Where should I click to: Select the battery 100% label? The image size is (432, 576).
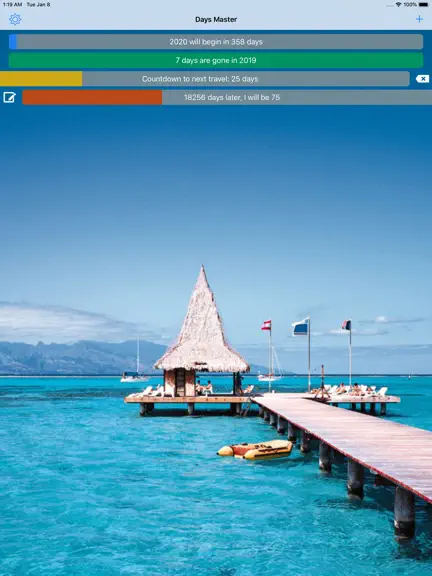click(410, 4)
